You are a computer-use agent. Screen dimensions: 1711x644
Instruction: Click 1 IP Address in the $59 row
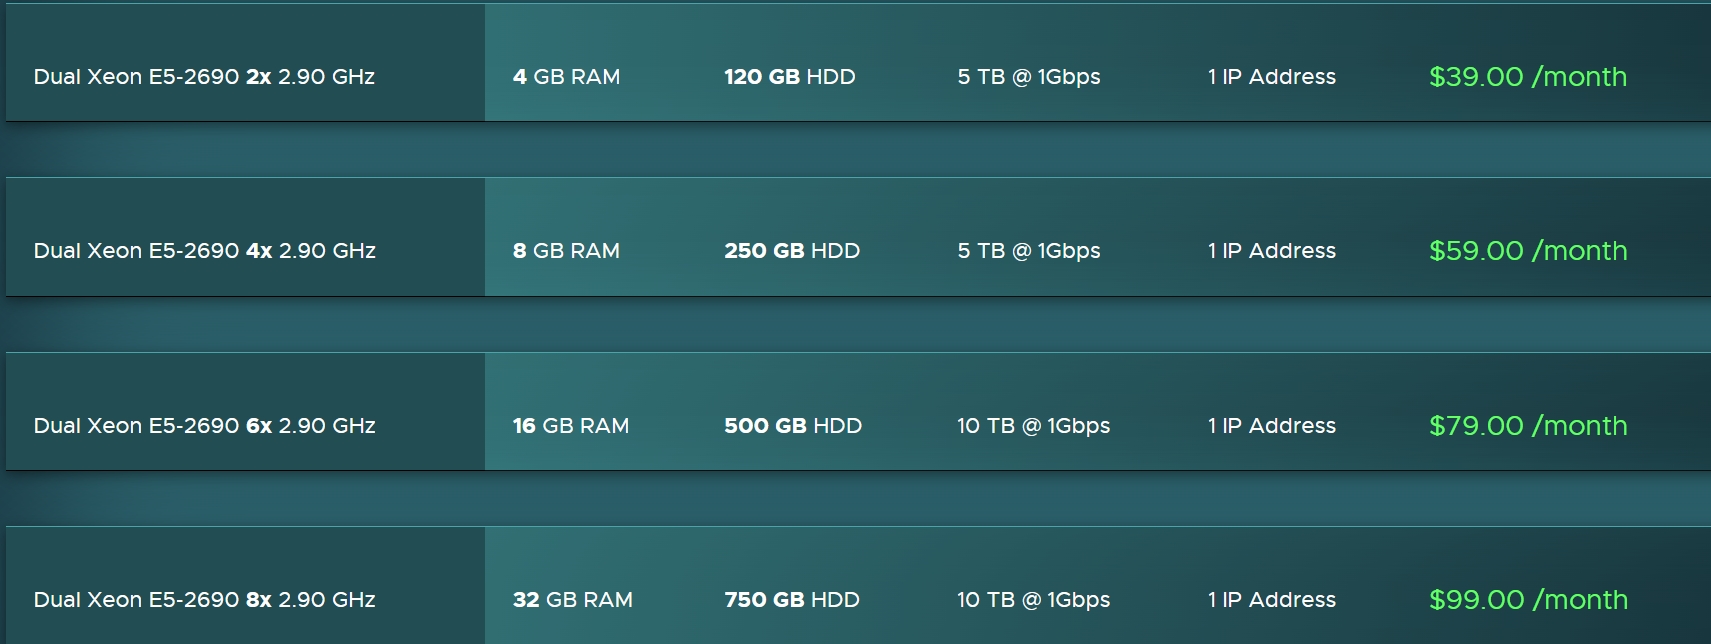coord(1271,251)
